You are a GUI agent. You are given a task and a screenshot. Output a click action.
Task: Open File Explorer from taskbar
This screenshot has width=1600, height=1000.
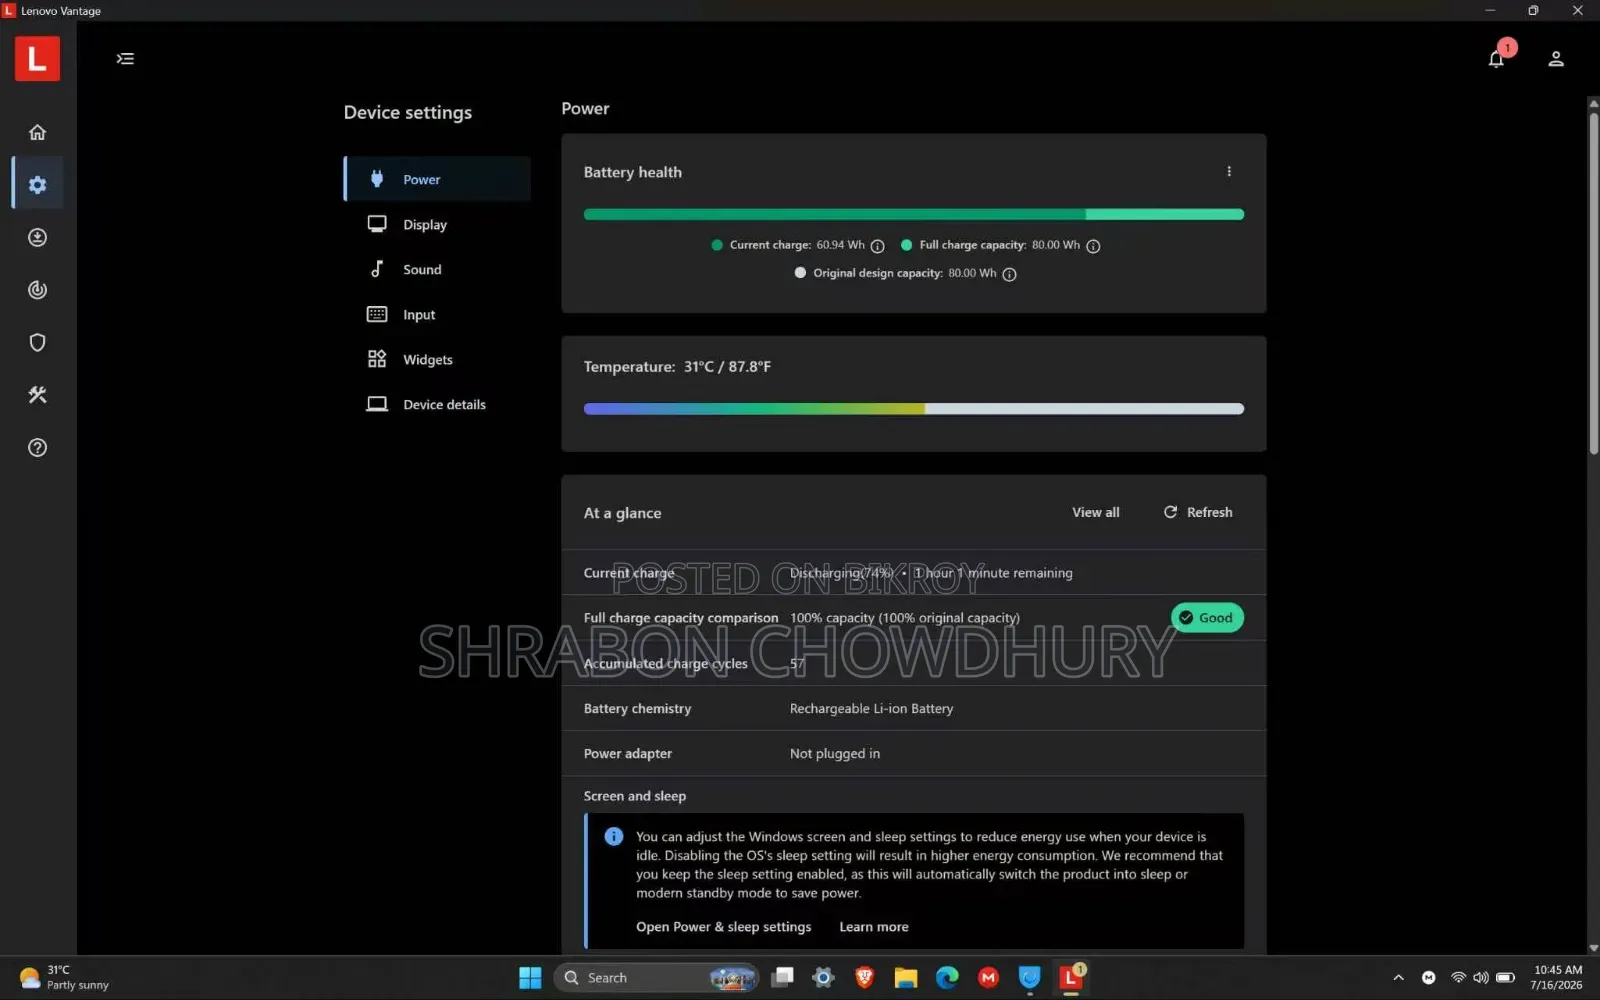click(906, 977)
